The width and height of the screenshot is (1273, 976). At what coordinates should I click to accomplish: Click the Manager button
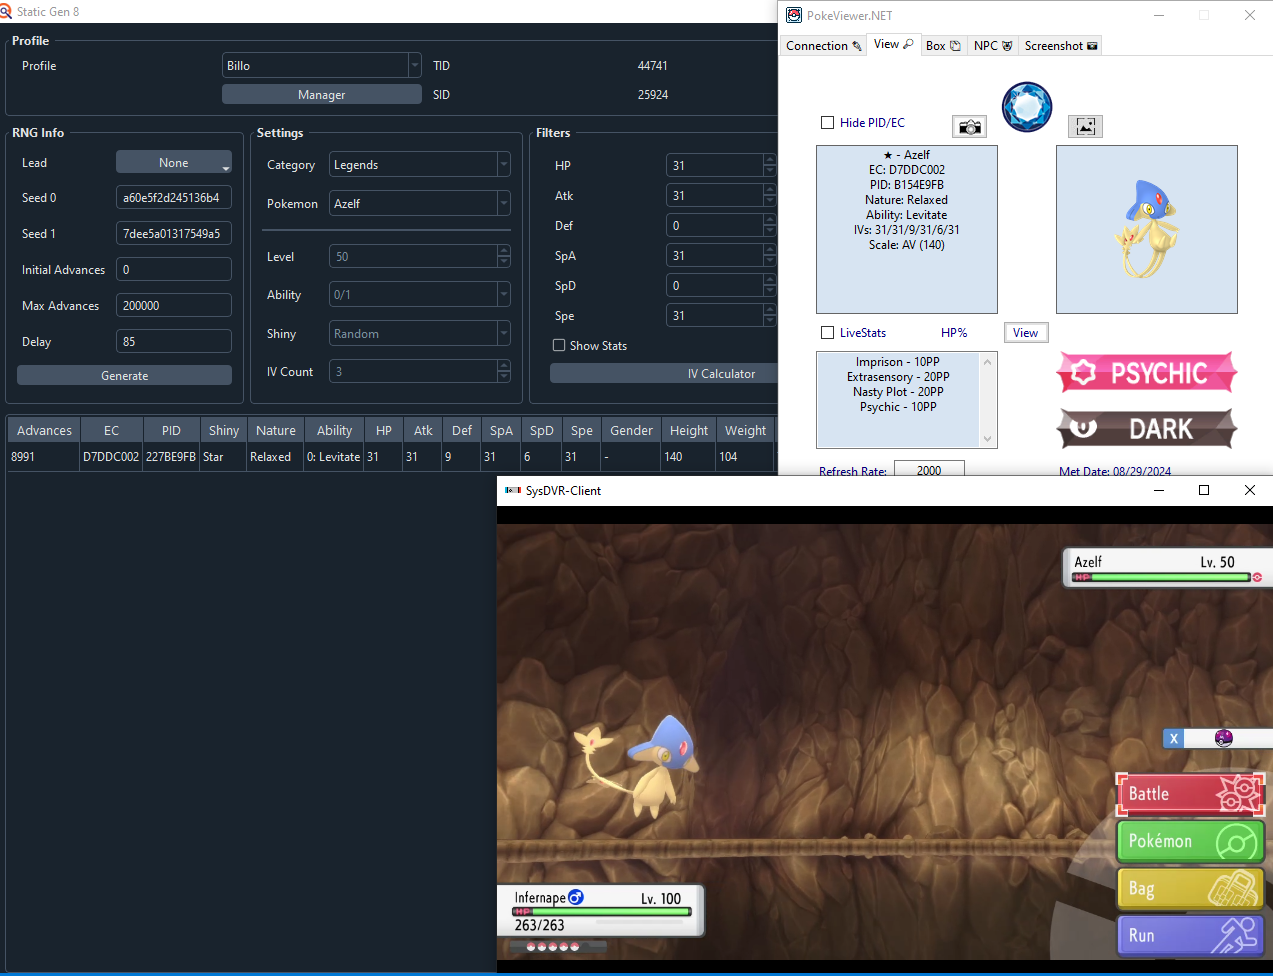click(321, 94)
